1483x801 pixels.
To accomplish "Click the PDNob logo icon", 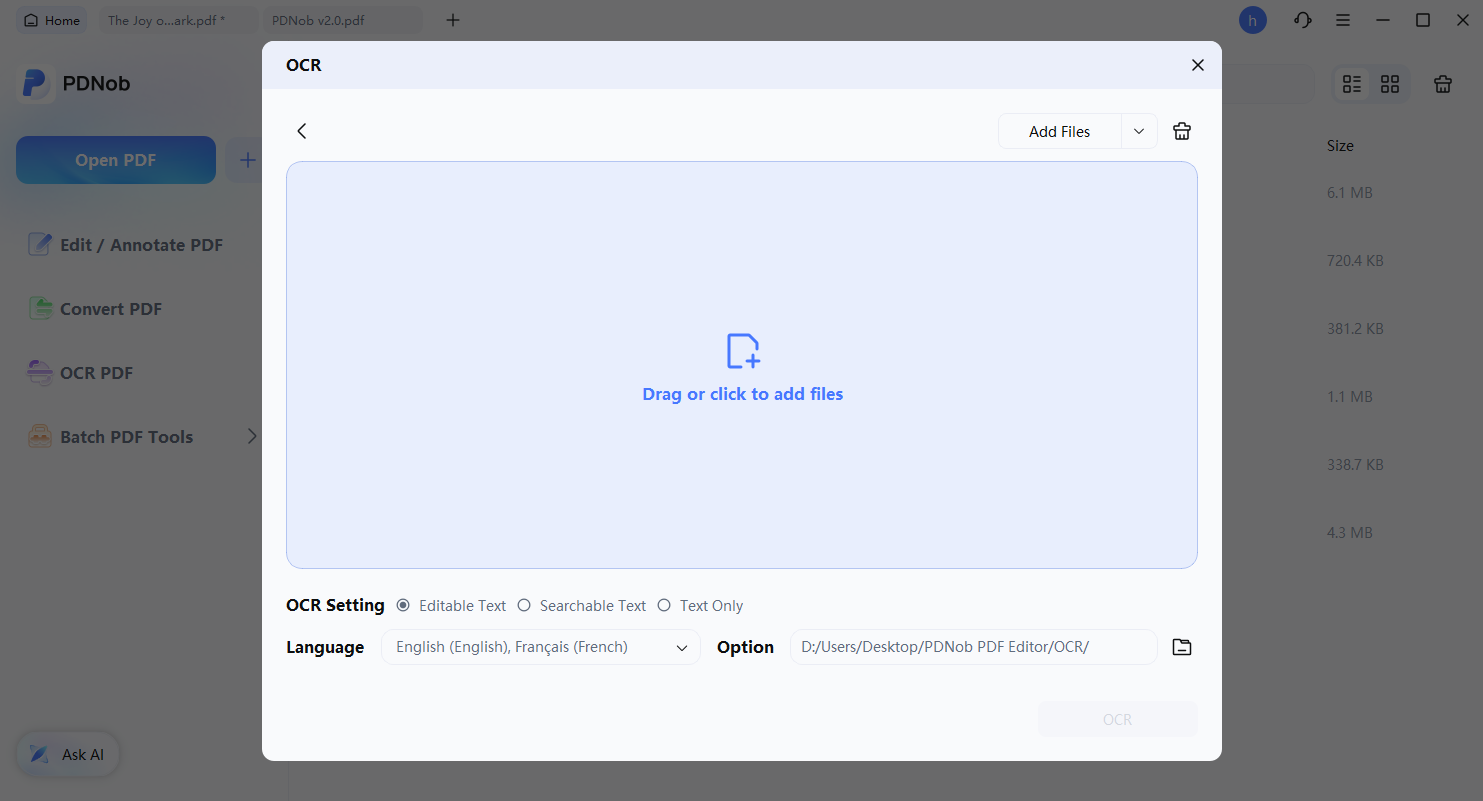I will 35,84.
